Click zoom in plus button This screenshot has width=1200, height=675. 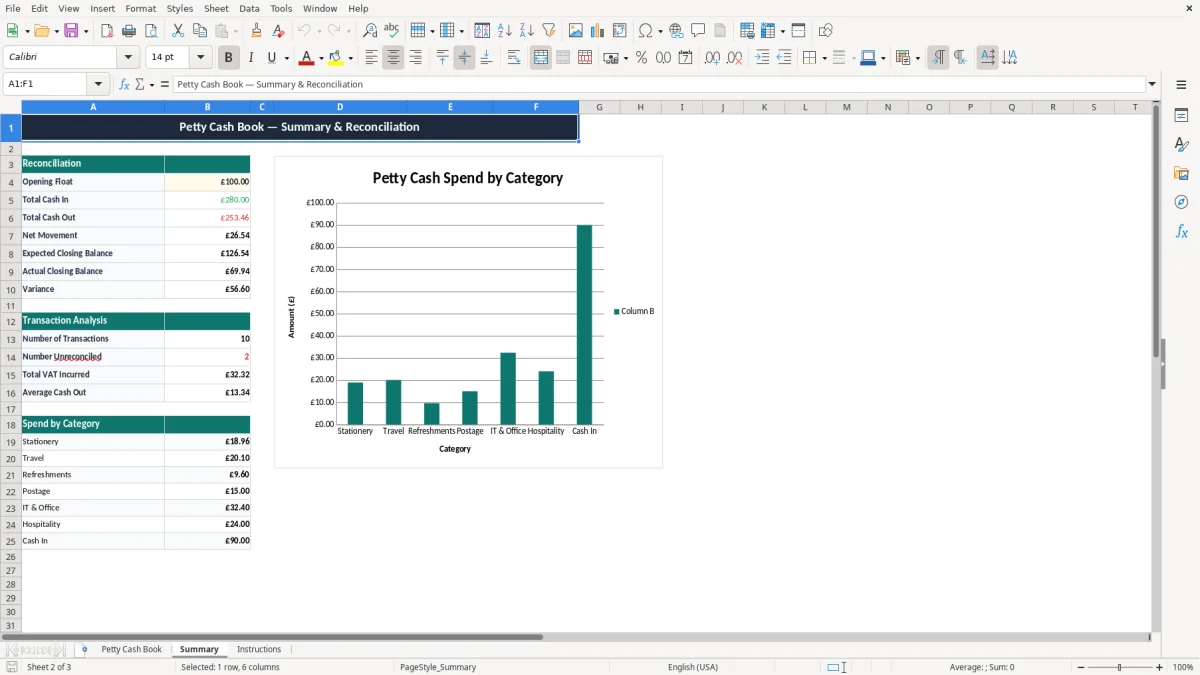(1159, 667)
